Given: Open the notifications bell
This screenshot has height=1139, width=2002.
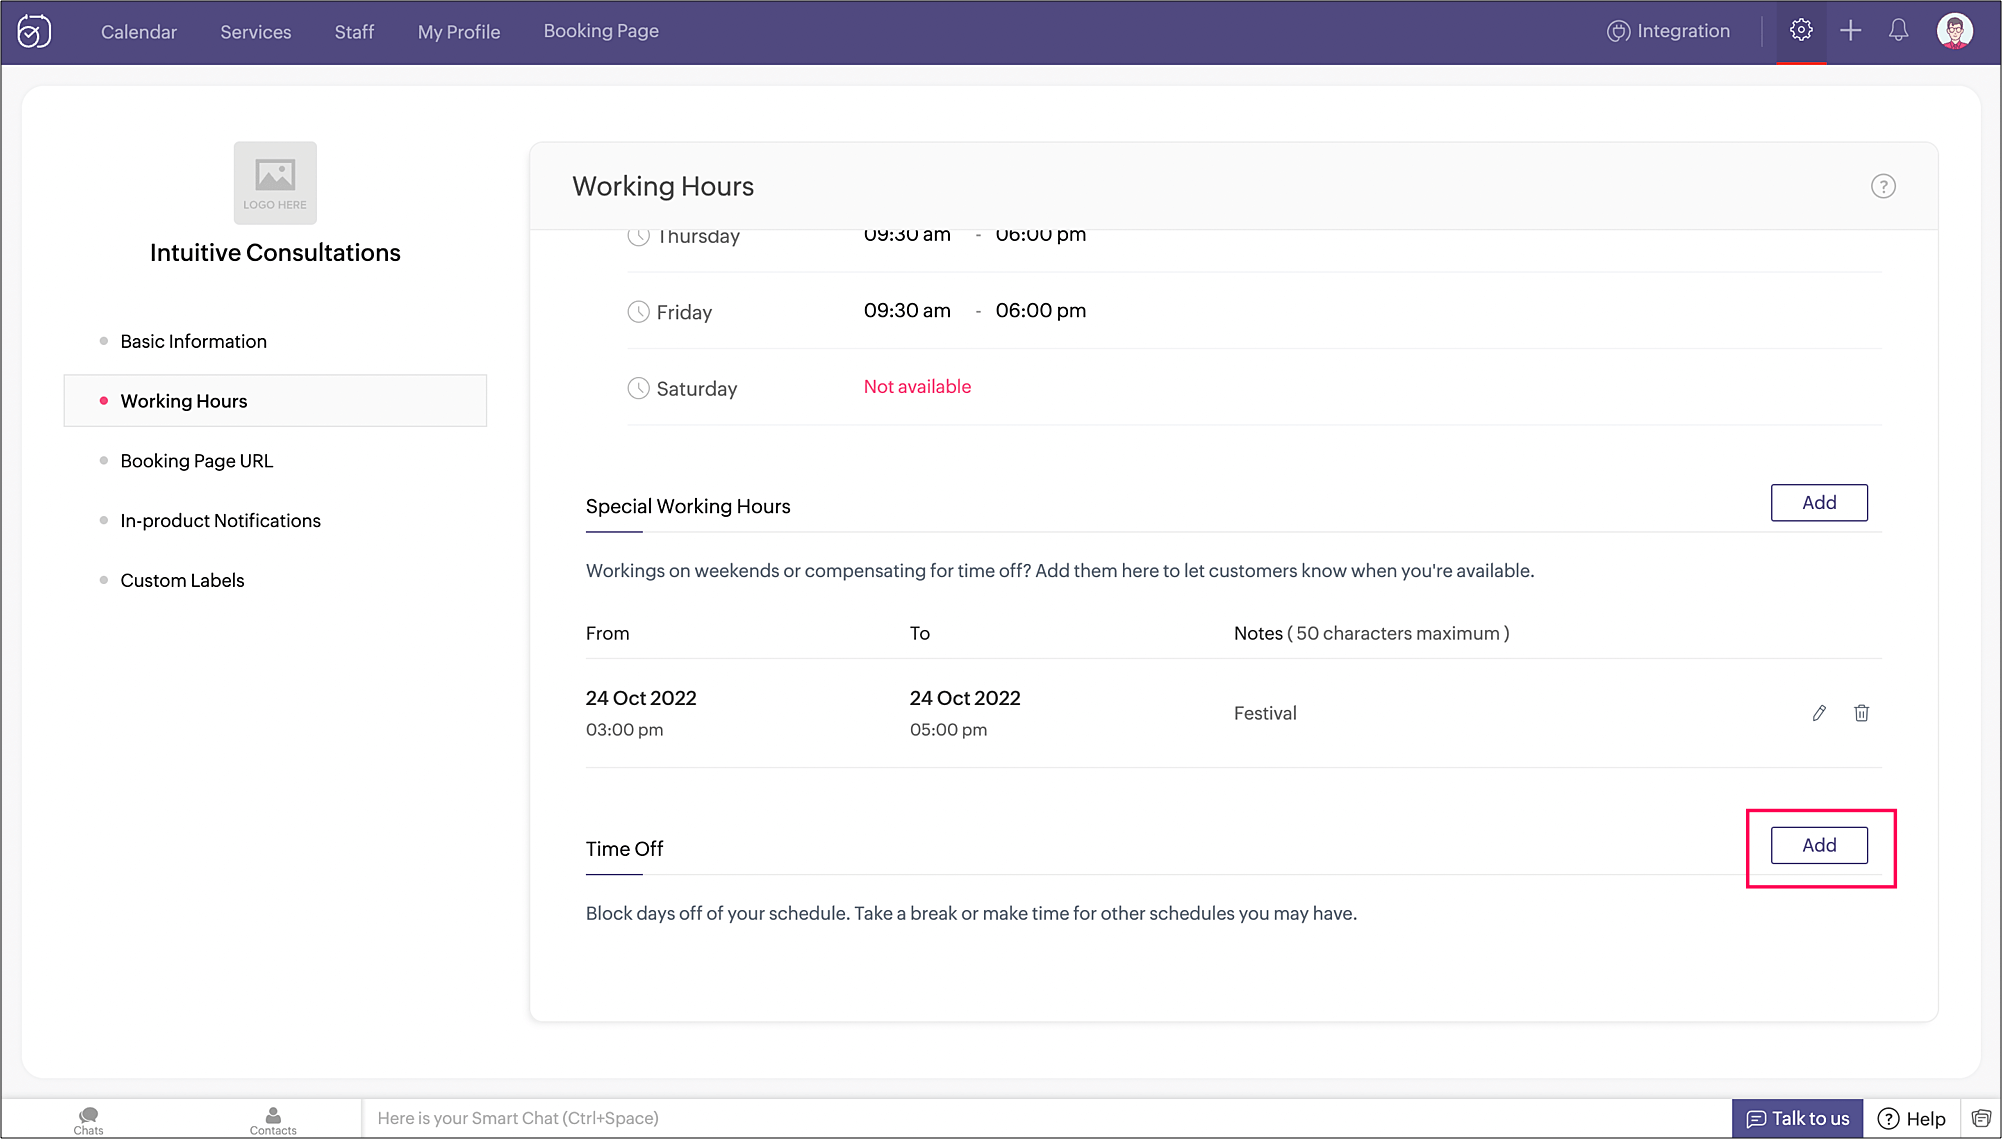Looking at the screenshot, I should click(x=1898, y=31).
